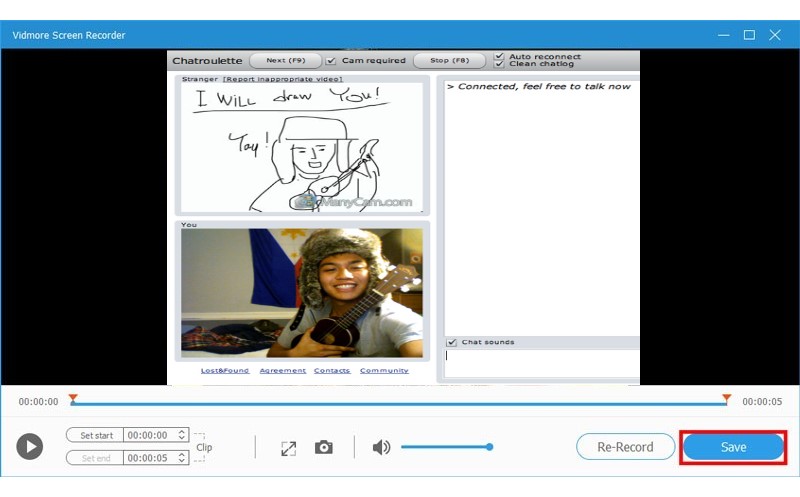Click the Set start button
800x497 pixels.
click(96, 435)
